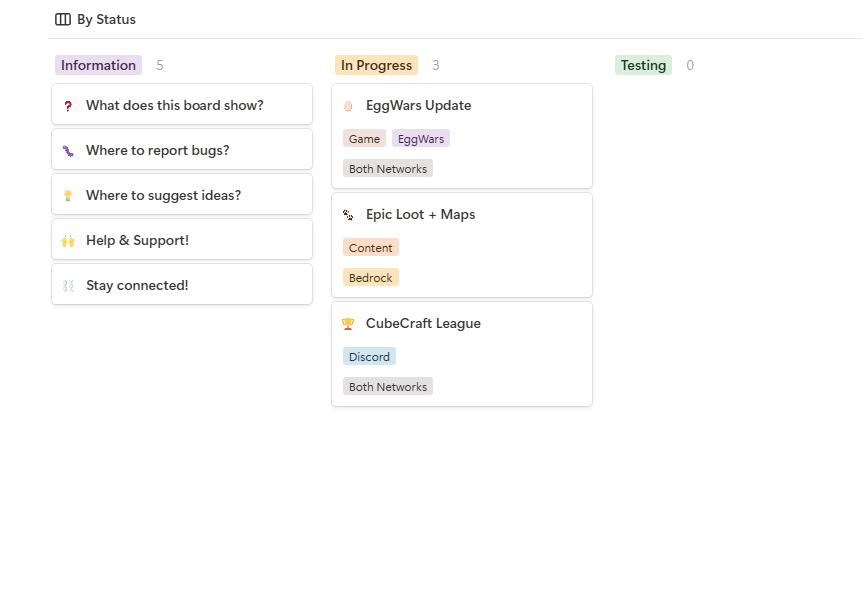Viewport: 863px width, 606px height.
Task: Click the board view icon beside By Status
Action: click(x=63, y=19)
